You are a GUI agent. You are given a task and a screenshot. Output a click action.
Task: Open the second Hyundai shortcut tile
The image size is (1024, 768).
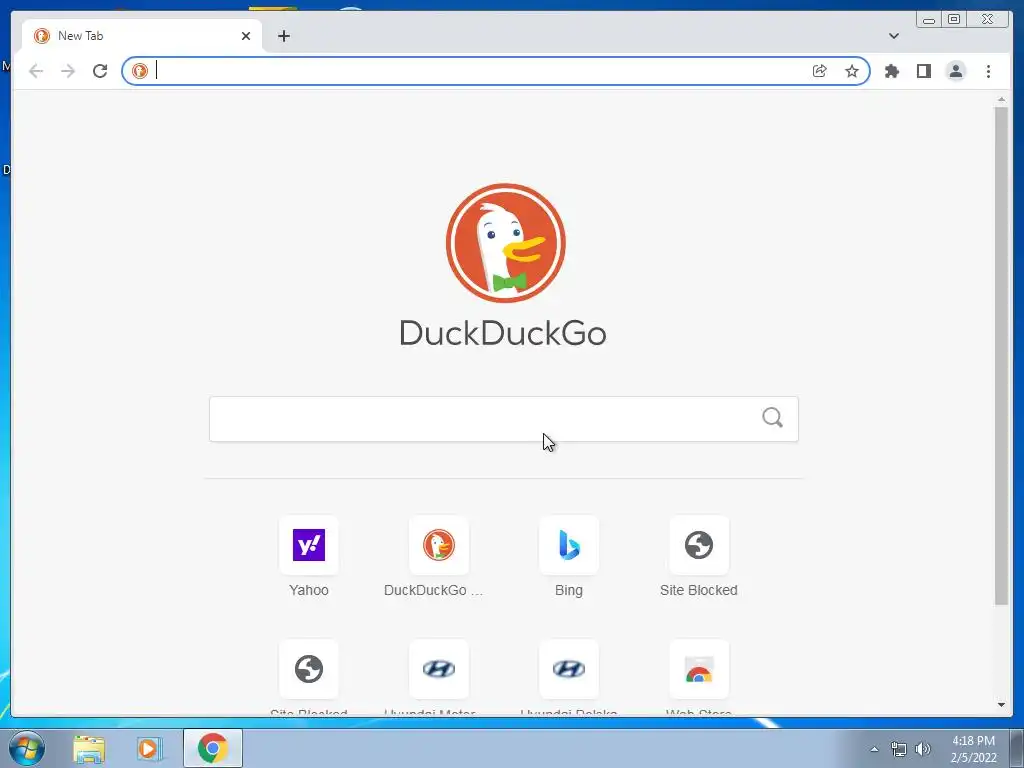pos(569,669)
